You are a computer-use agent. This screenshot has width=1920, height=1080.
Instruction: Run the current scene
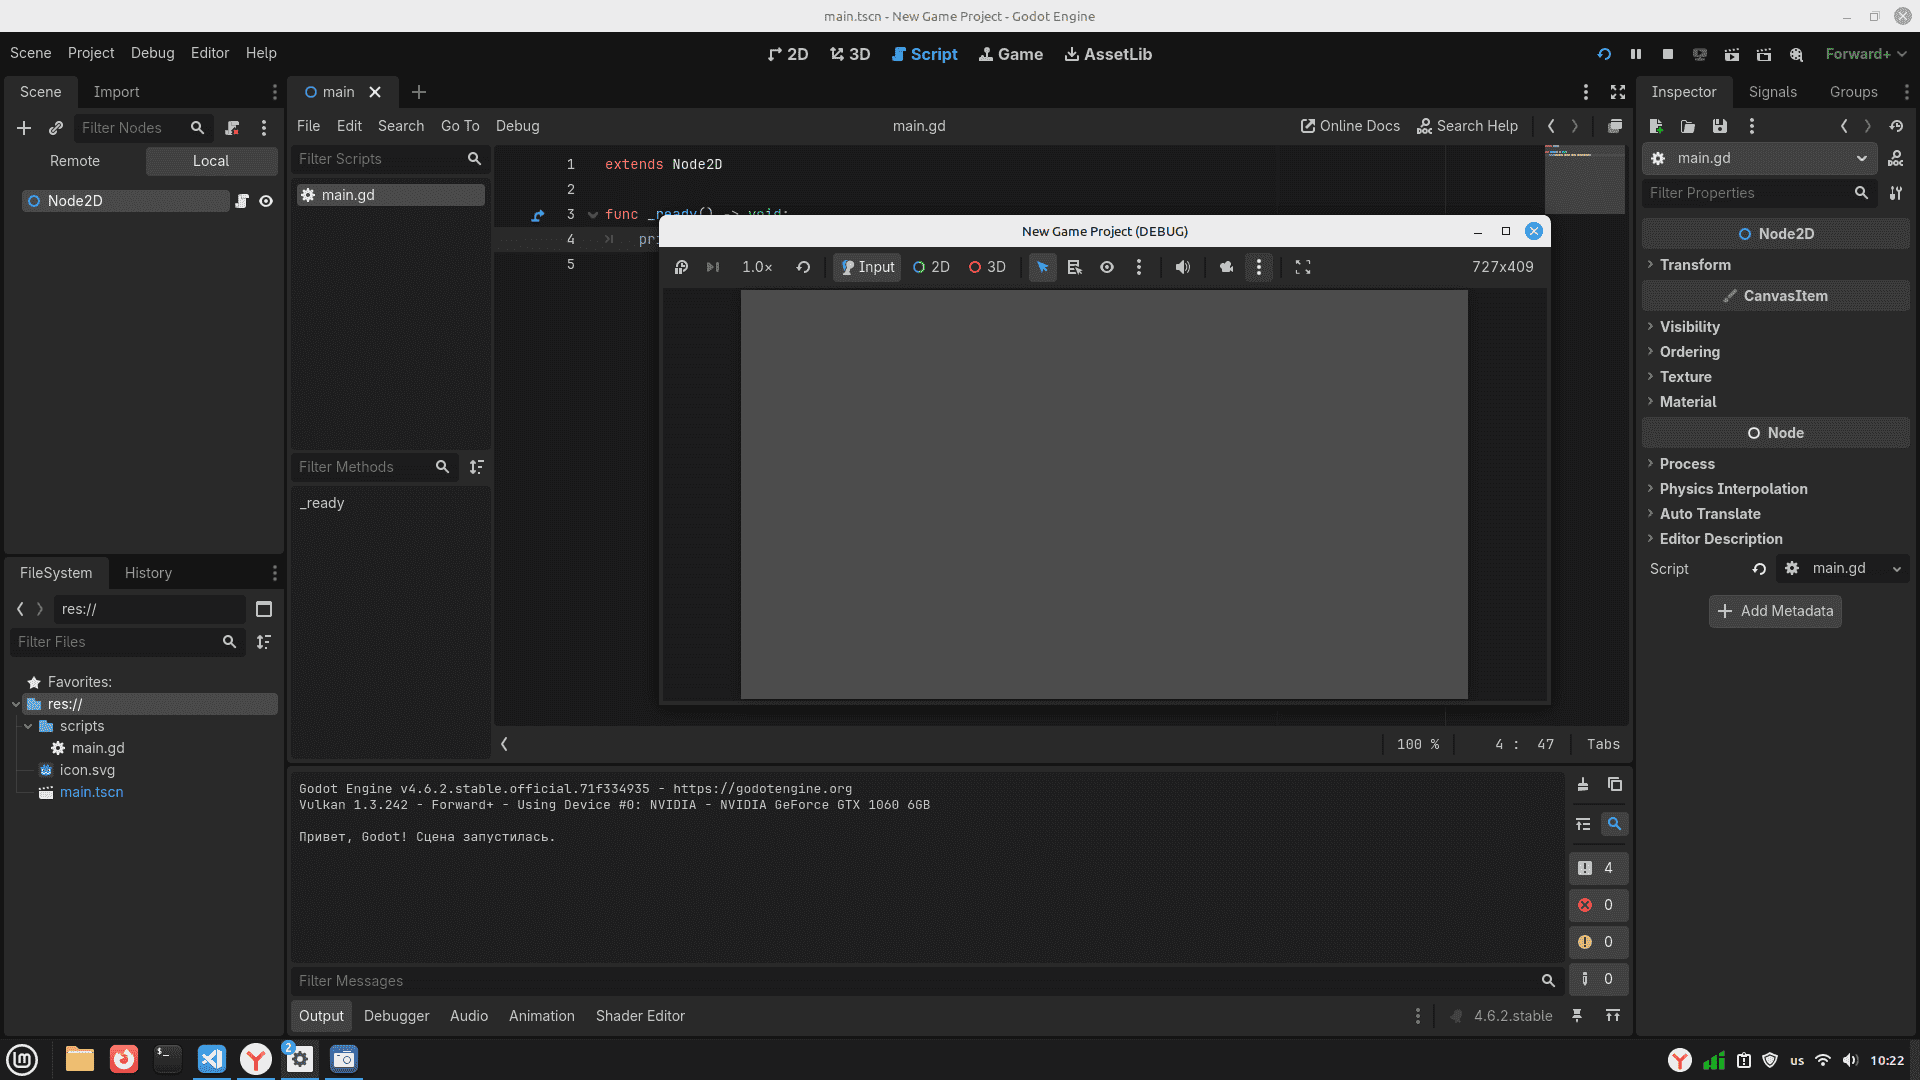coord(1732,54)
